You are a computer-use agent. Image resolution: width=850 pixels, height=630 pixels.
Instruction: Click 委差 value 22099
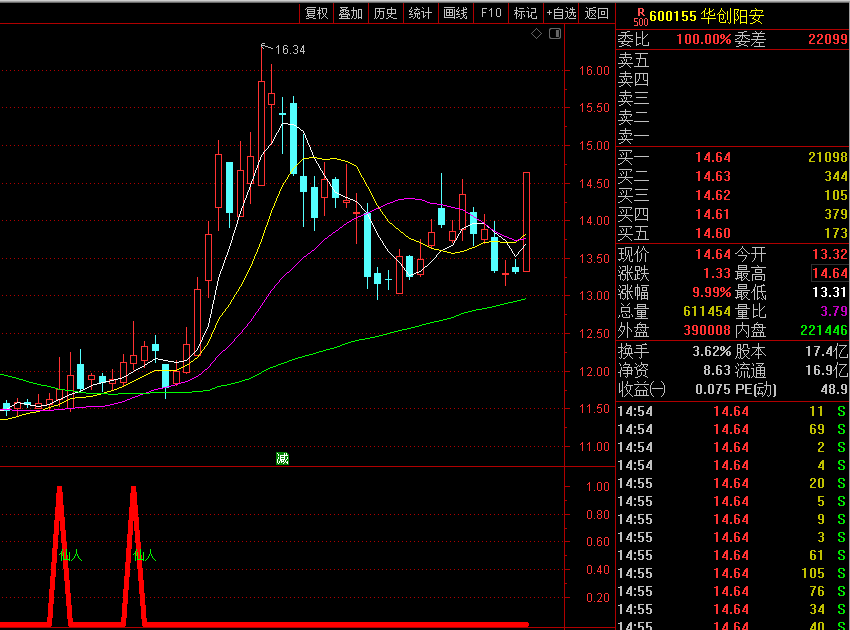(827, 39)
